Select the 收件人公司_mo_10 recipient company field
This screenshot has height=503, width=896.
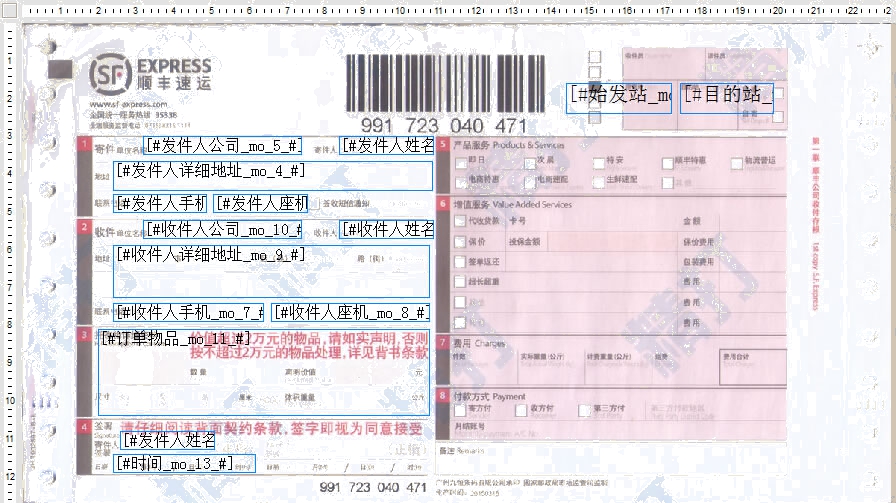coord(223,229)
